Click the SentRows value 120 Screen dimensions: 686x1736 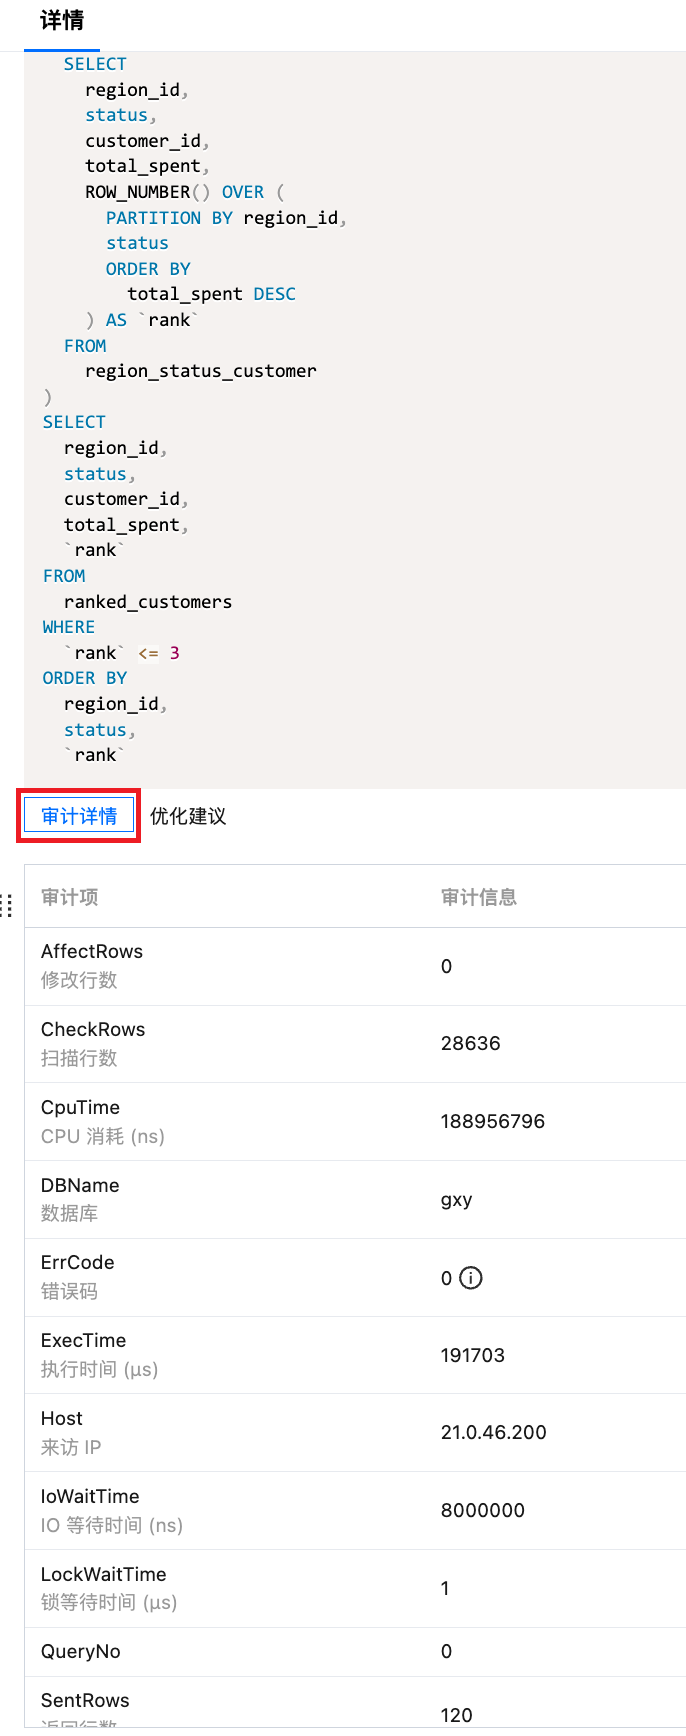click(456, 1715)
